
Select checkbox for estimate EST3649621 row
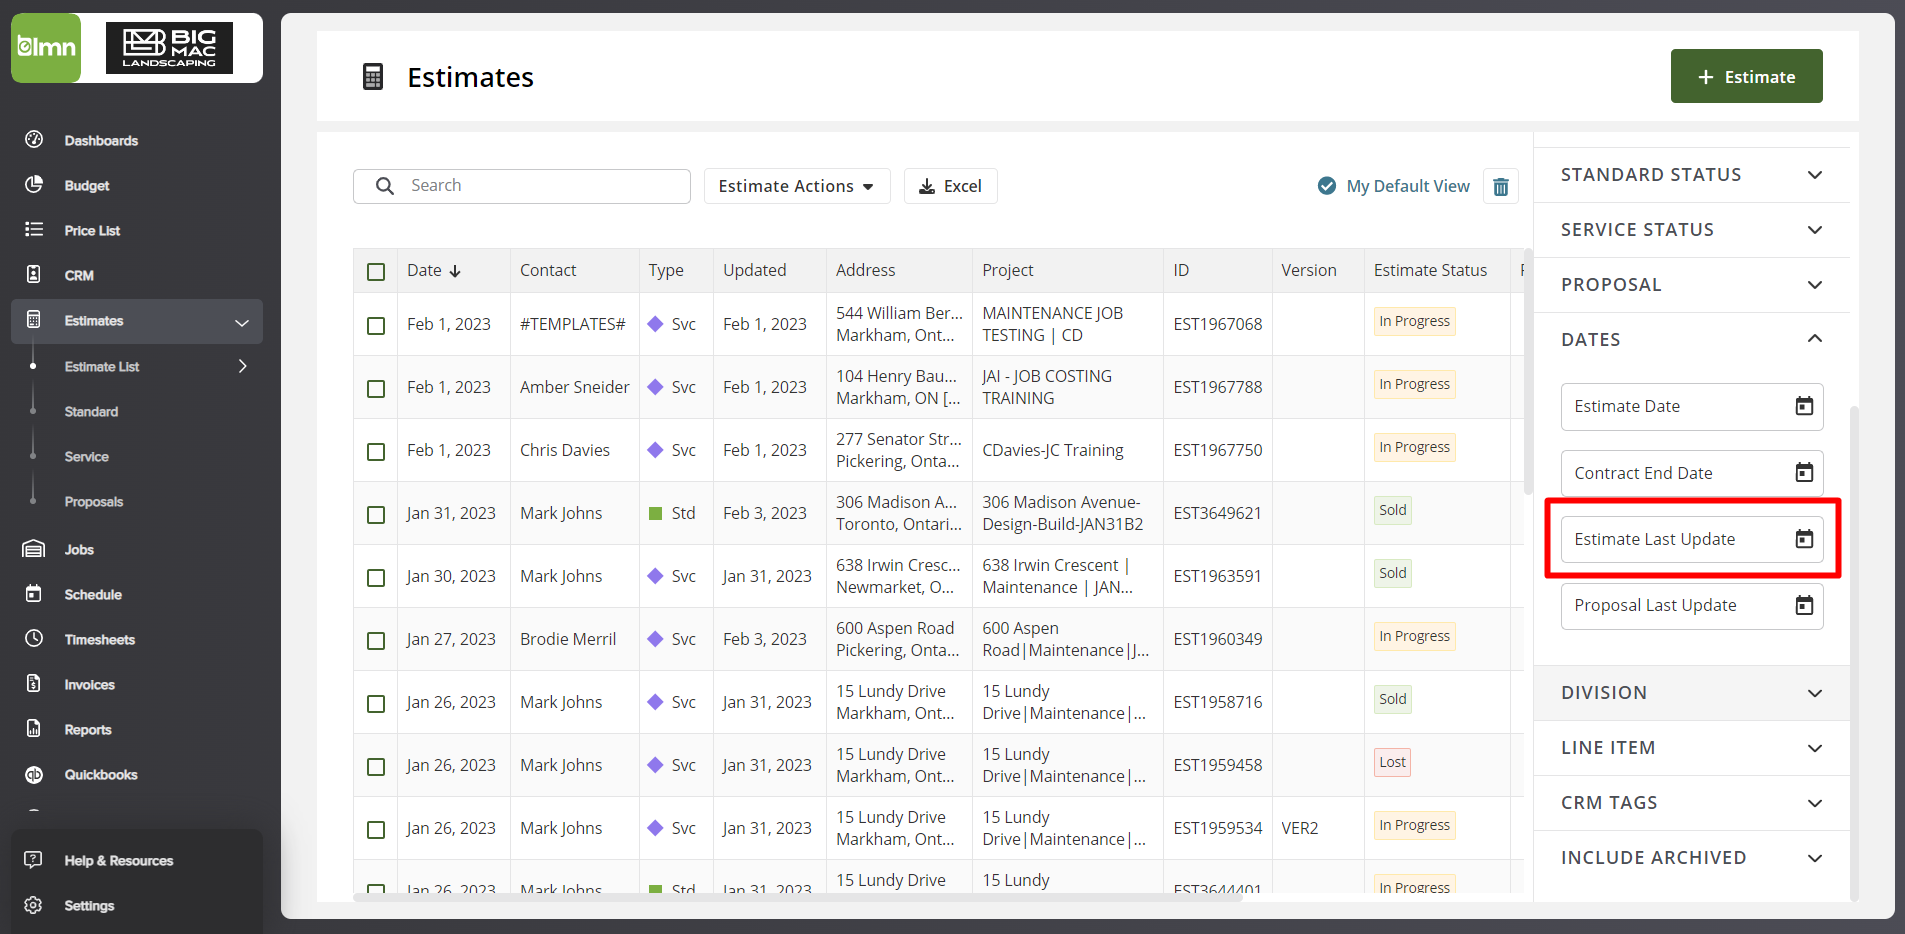376,514
